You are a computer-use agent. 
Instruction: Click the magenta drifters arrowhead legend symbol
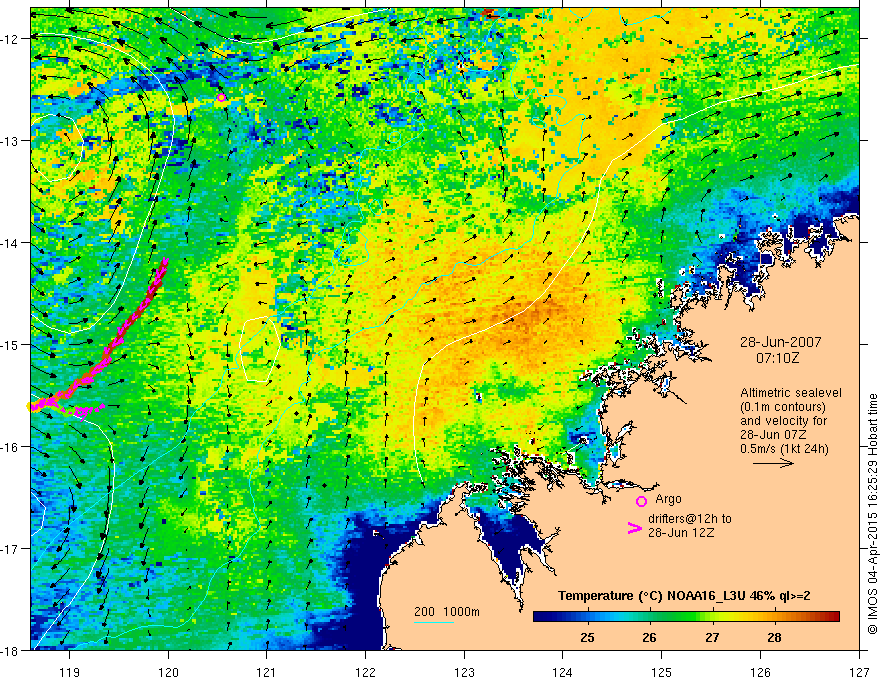pyautogui.click(x=635, y=527)
